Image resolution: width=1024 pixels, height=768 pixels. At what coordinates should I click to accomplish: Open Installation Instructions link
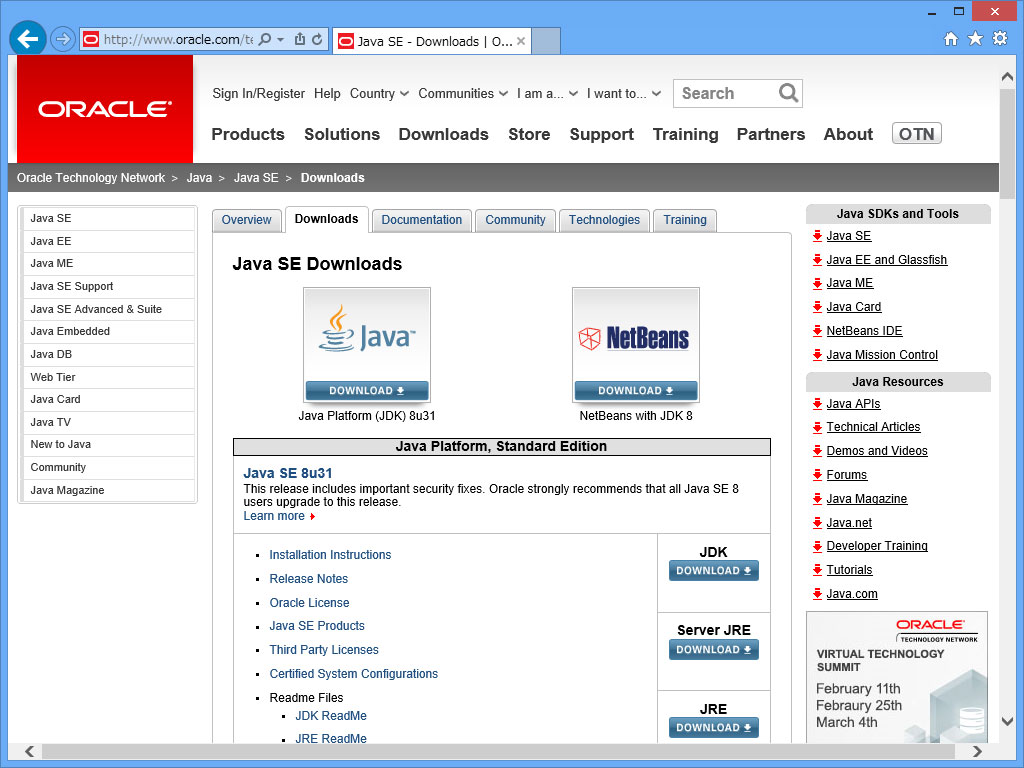pyautogui.click(x=330, y=554)
